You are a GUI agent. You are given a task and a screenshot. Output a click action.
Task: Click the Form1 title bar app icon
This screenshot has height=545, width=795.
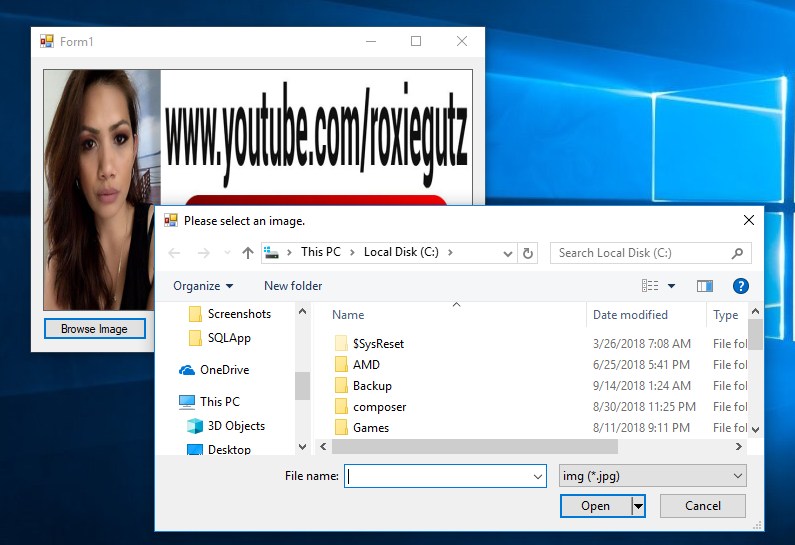pos(47,42)
